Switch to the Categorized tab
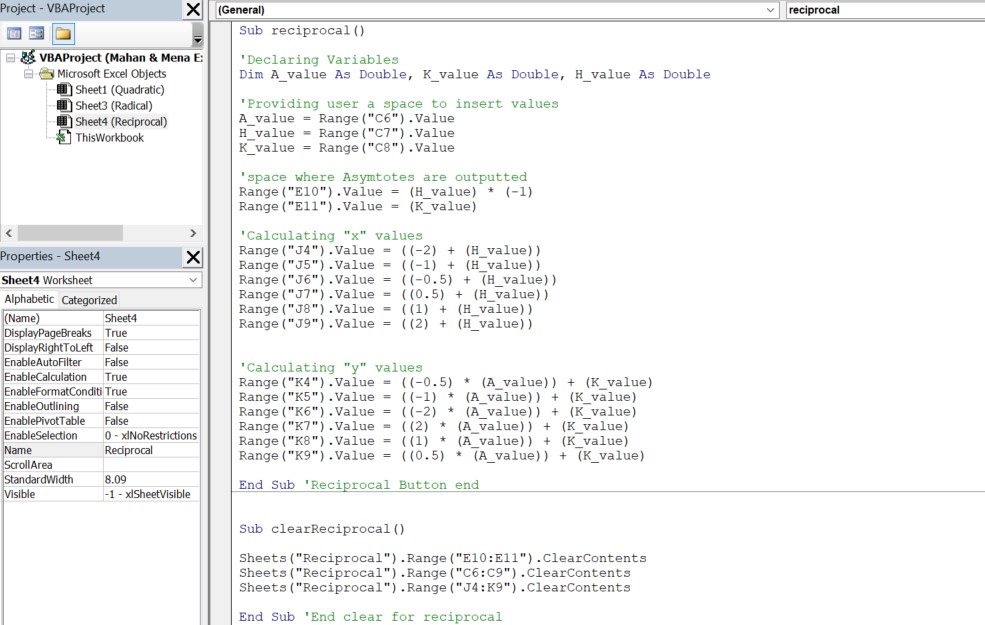Image resolution: width=985 pixels, height=625 pixels. 89,300
